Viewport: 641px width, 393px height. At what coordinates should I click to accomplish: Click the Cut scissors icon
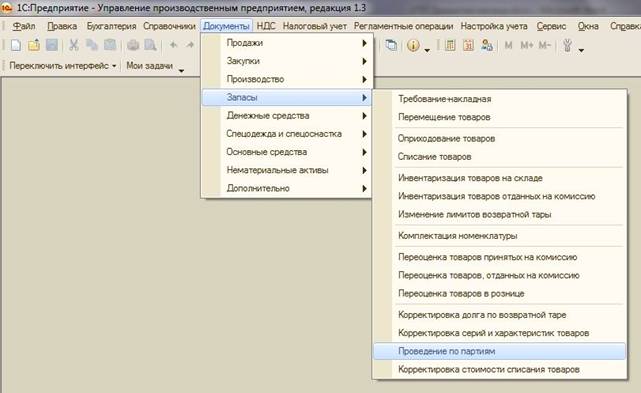74,45
